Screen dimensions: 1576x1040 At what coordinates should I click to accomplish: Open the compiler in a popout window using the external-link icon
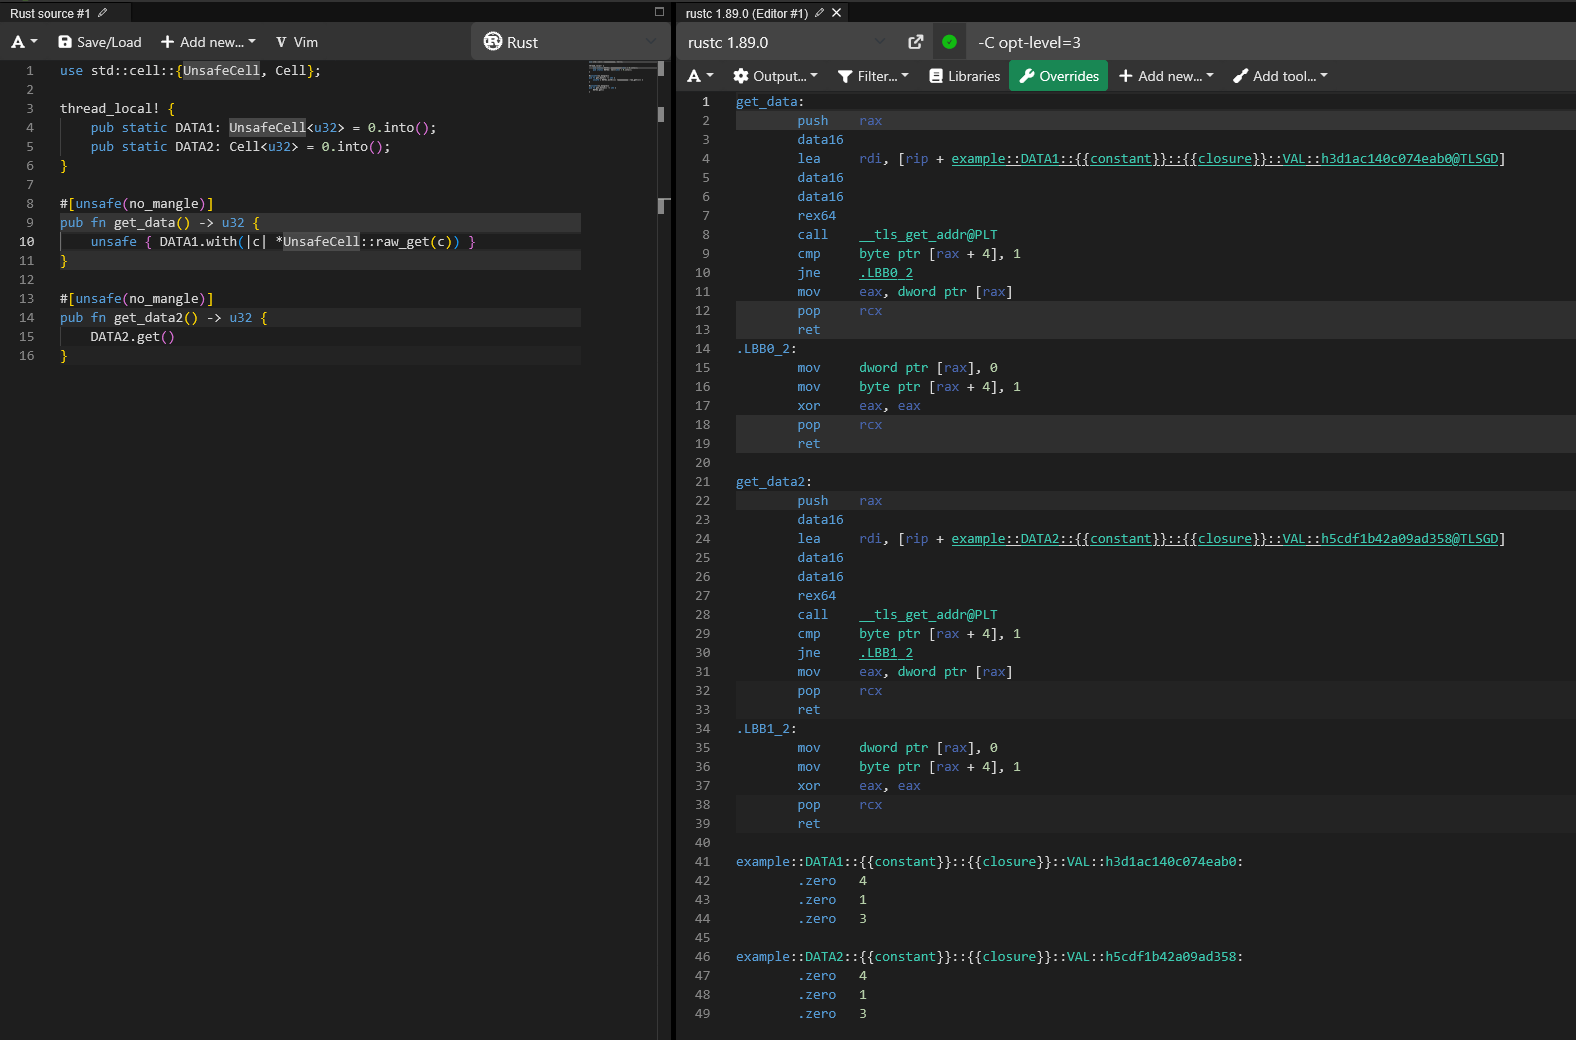coord(915,42)
